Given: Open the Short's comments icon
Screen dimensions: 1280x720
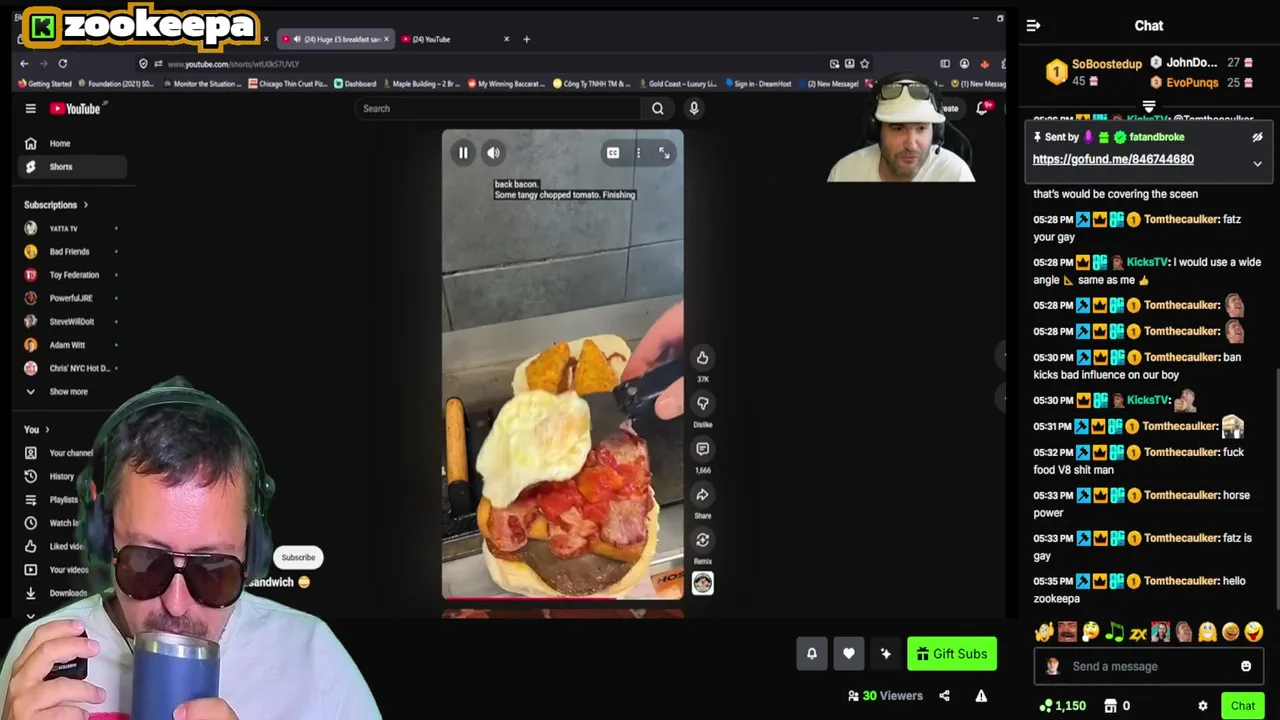Looking at the screenshot, I should point(702,449).
